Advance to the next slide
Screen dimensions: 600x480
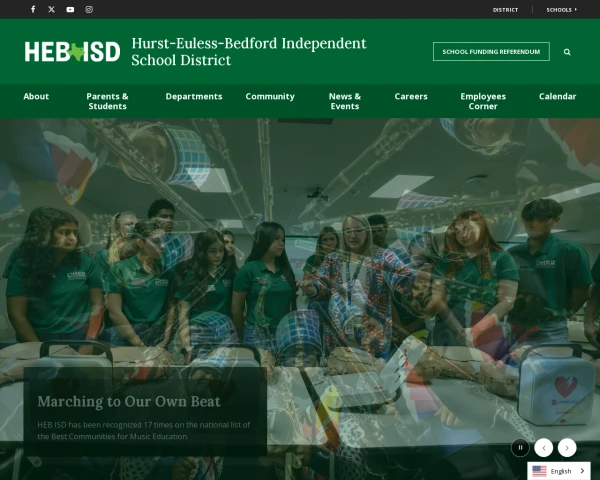[567, 448]
